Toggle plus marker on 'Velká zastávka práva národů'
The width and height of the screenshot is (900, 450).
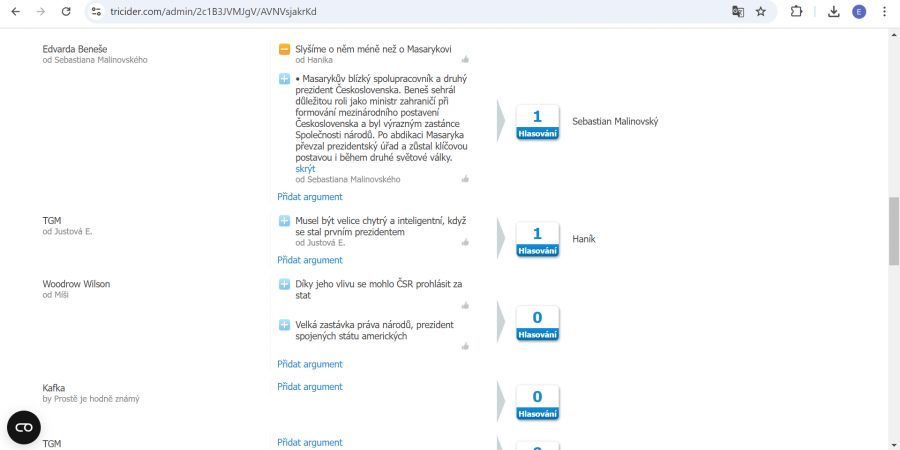coord(284,325)
